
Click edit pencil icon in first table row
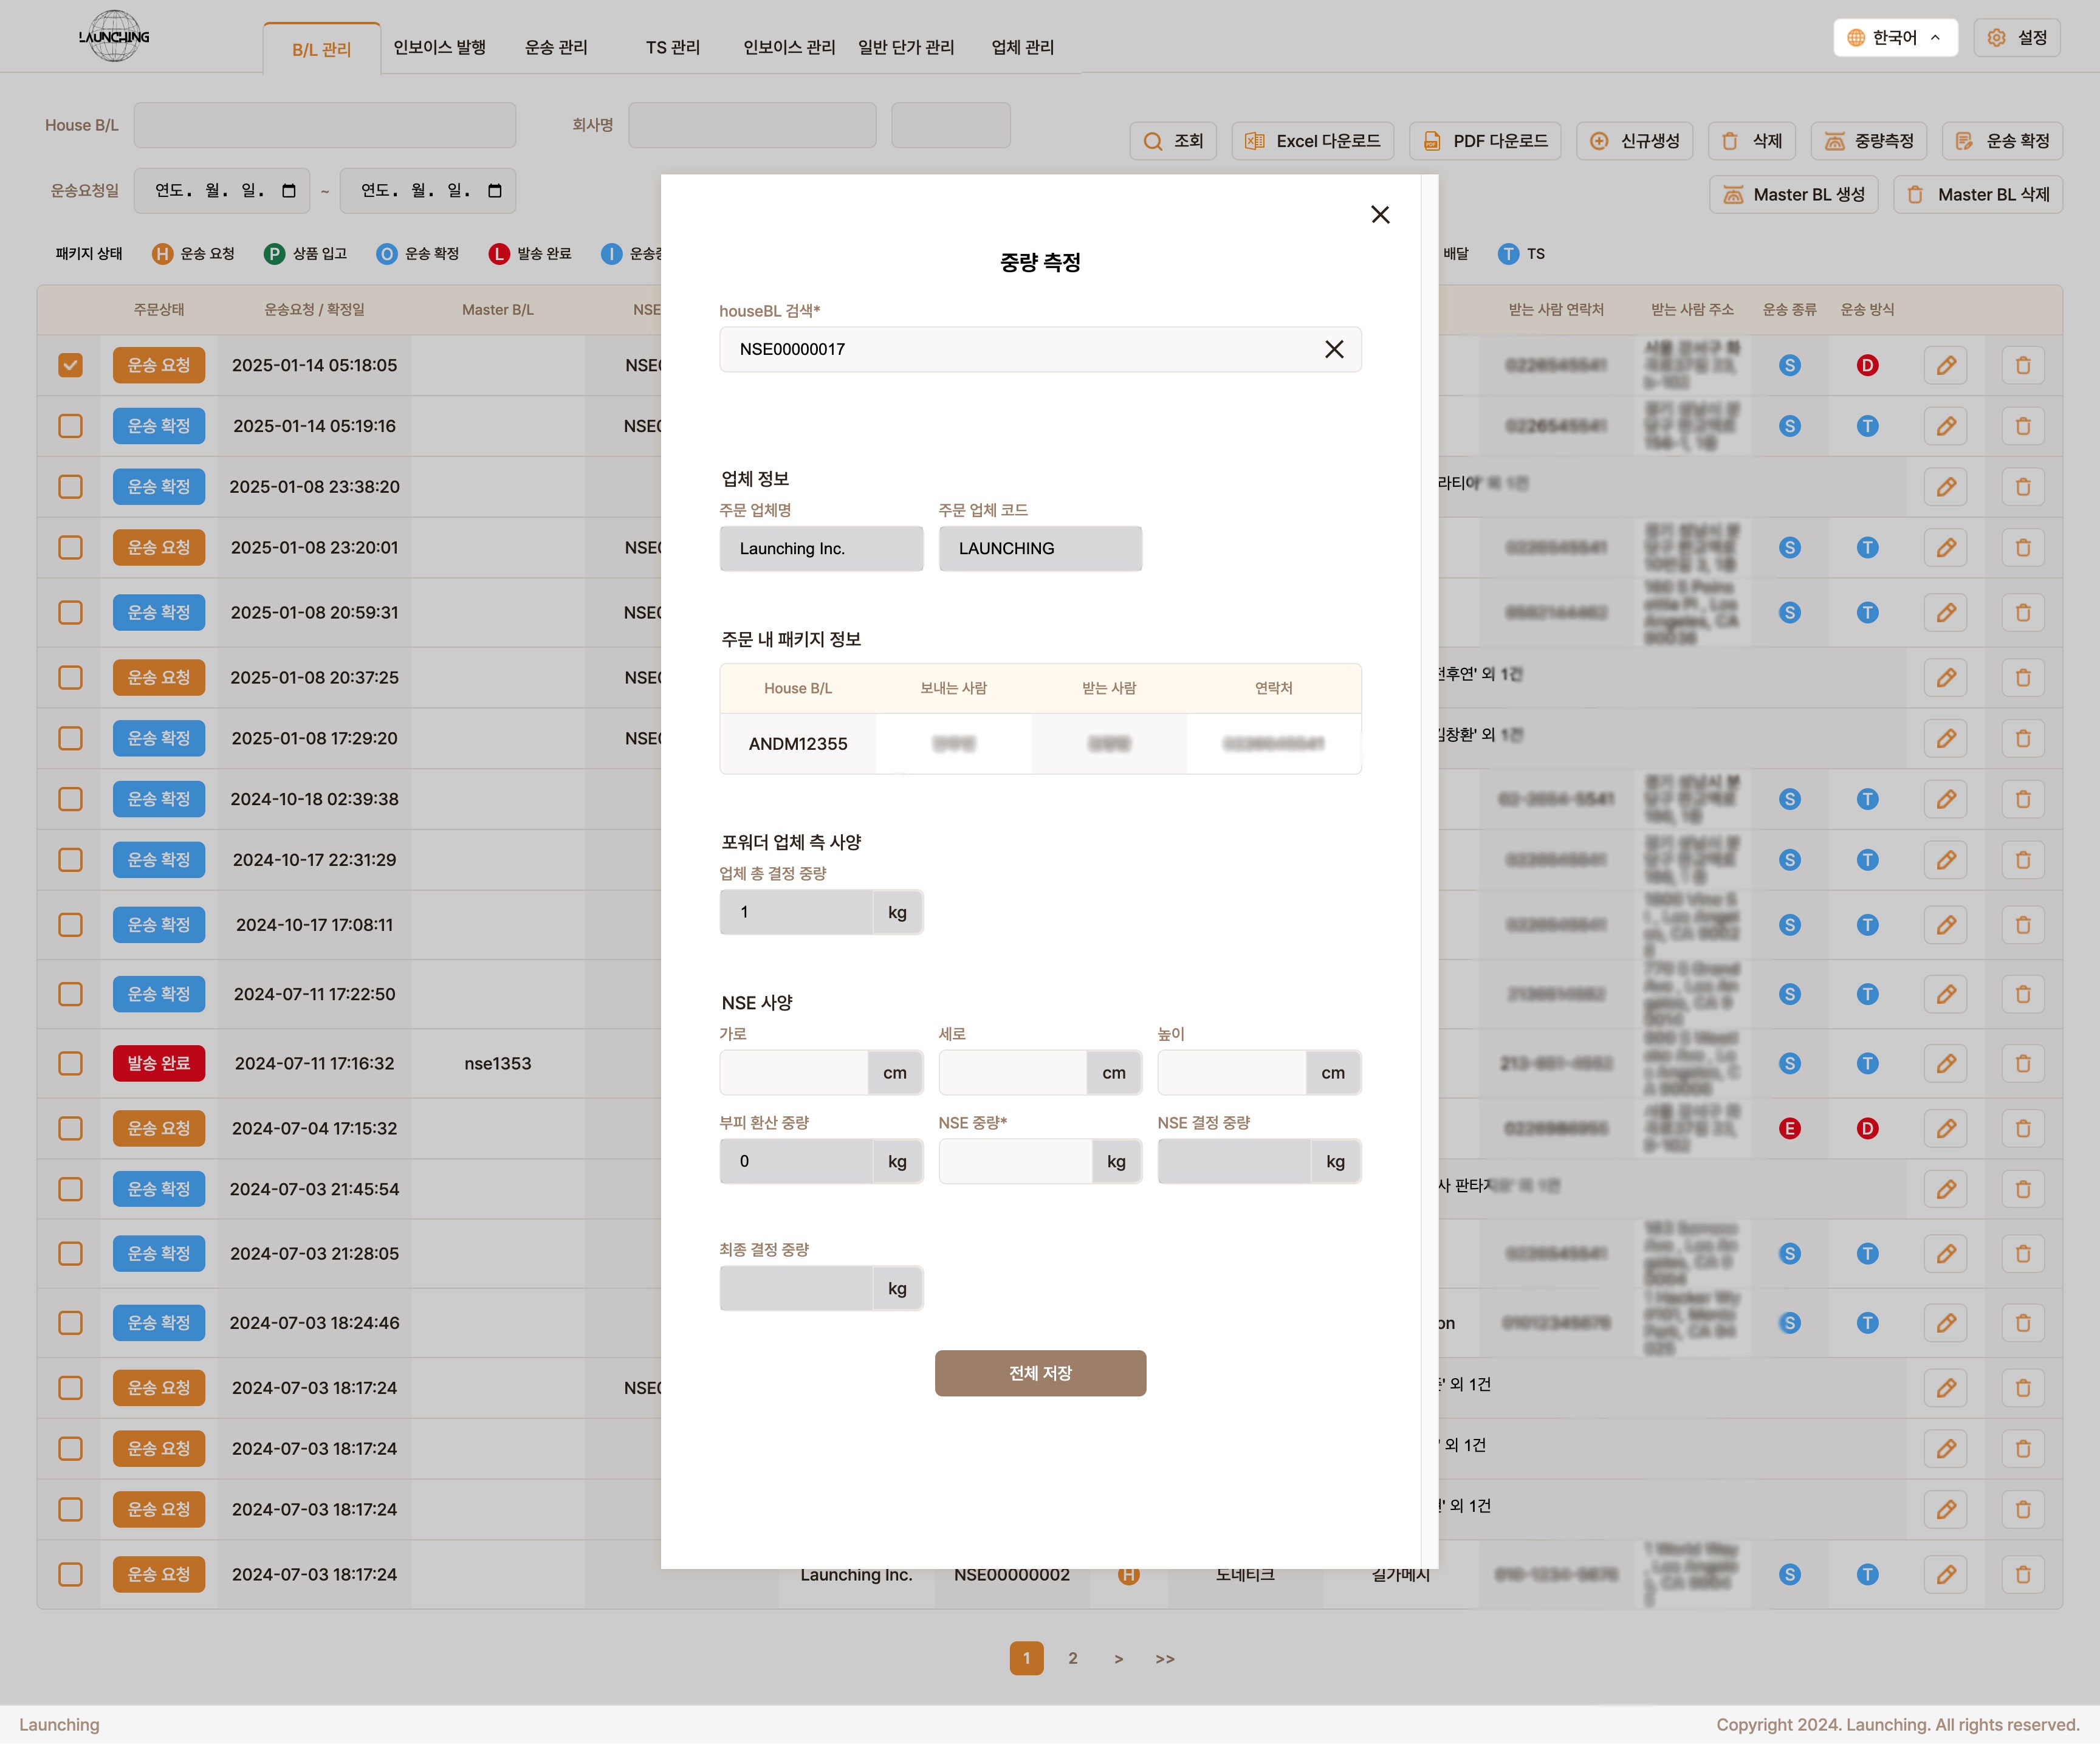pyautogui.click(x=1945, y=365)
